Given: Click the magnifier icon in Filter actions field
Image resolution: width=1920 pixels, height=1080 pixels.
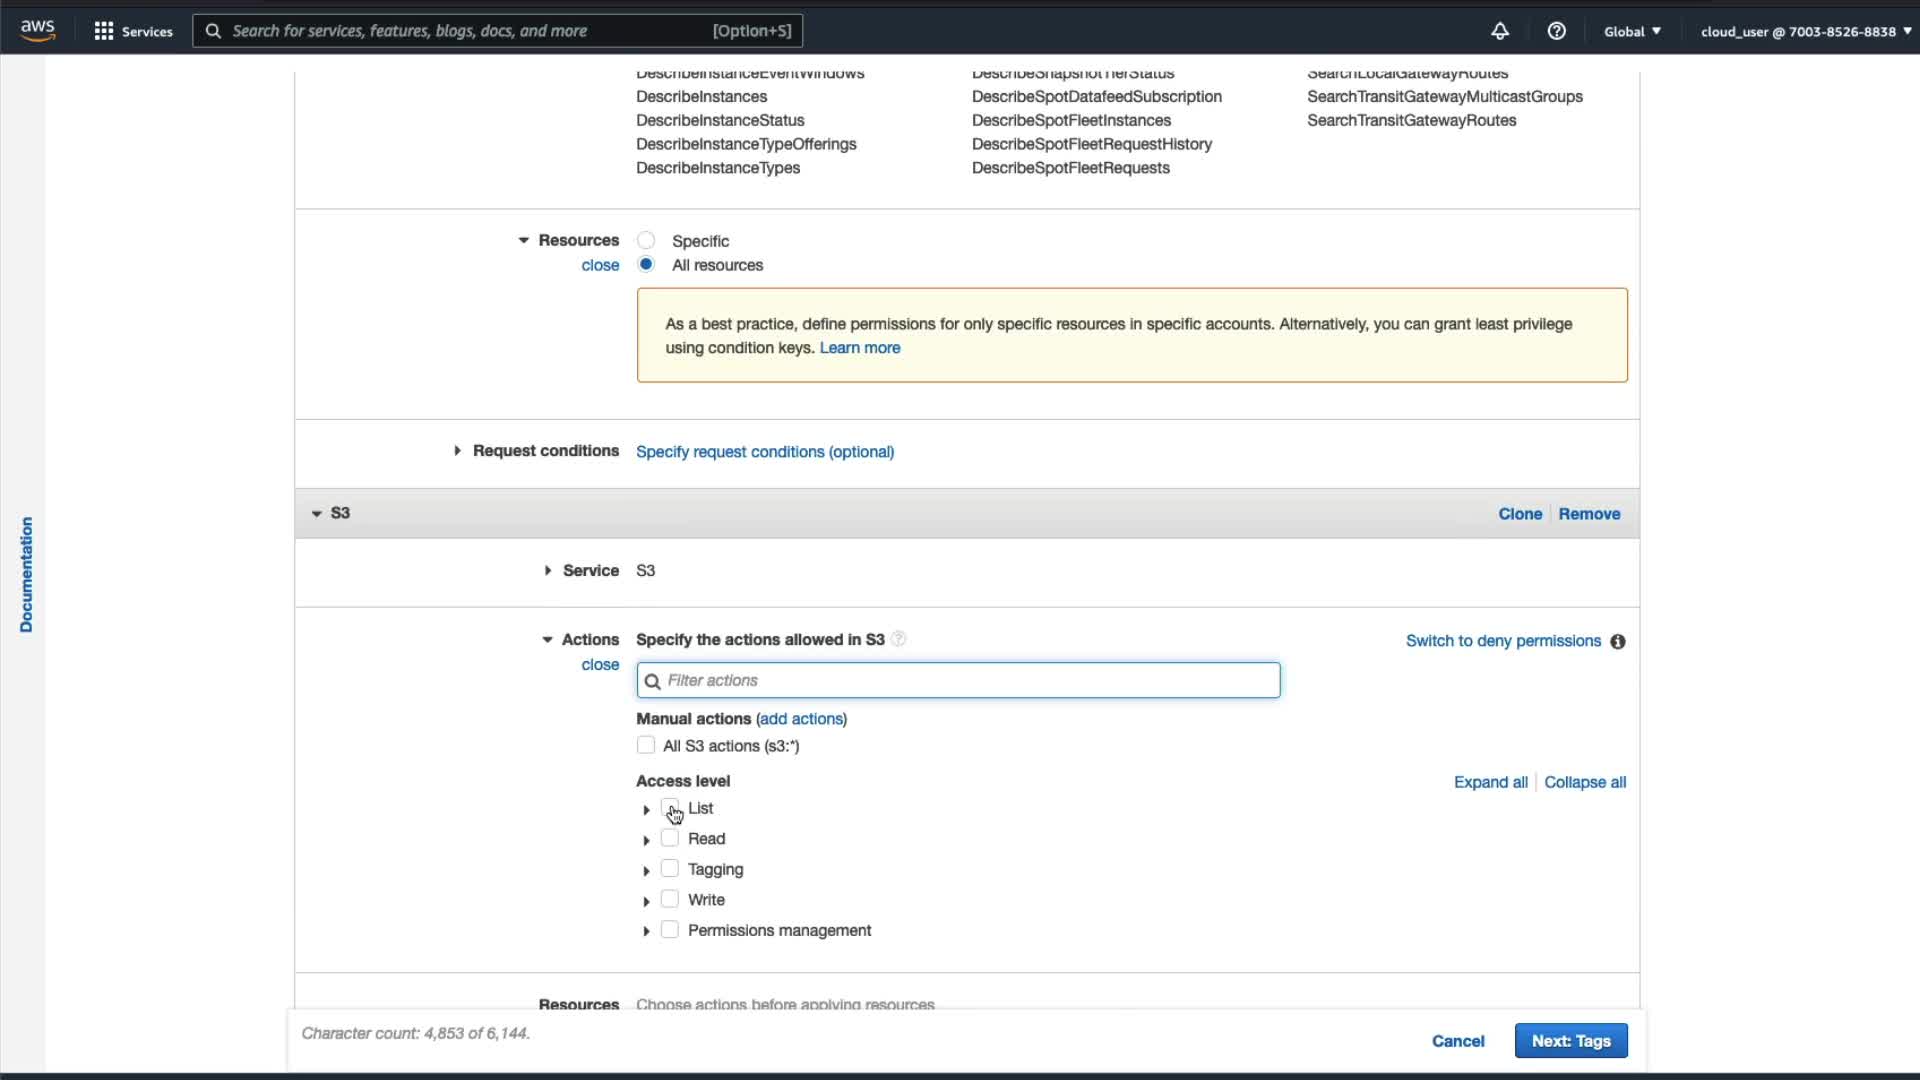Looking at the screenshot, I should pos(653,681).
